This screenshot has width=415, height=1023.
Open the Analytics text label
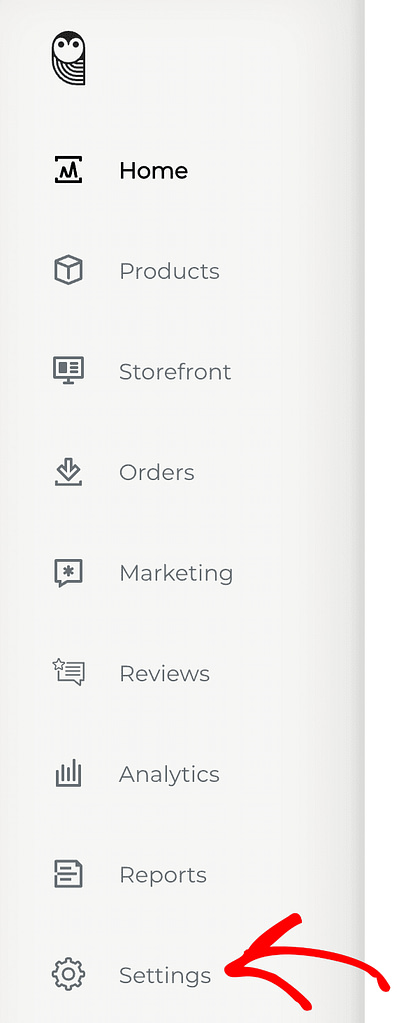169,774
